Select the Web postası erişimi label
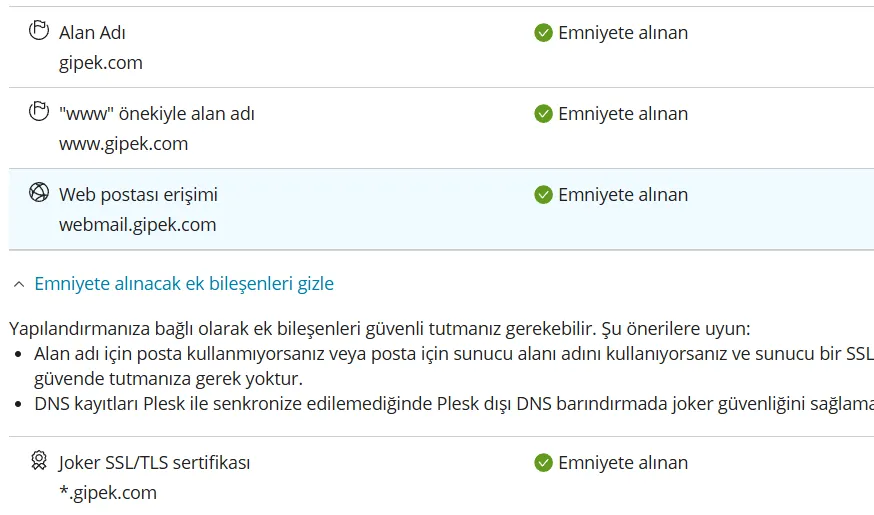This screenshot has width=874, height=515. pos(138,195)
